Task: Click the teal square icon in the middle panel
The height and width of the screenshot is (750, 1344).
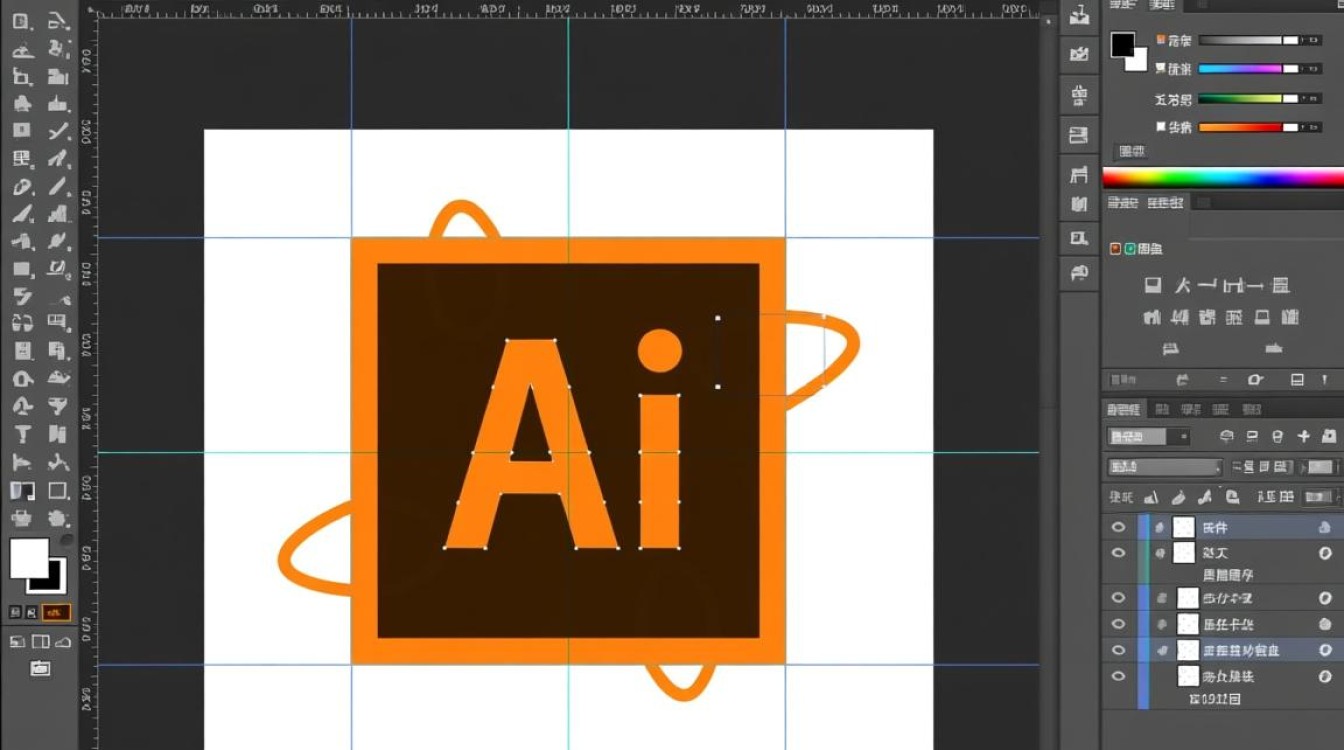Action: pos(1130,248)
